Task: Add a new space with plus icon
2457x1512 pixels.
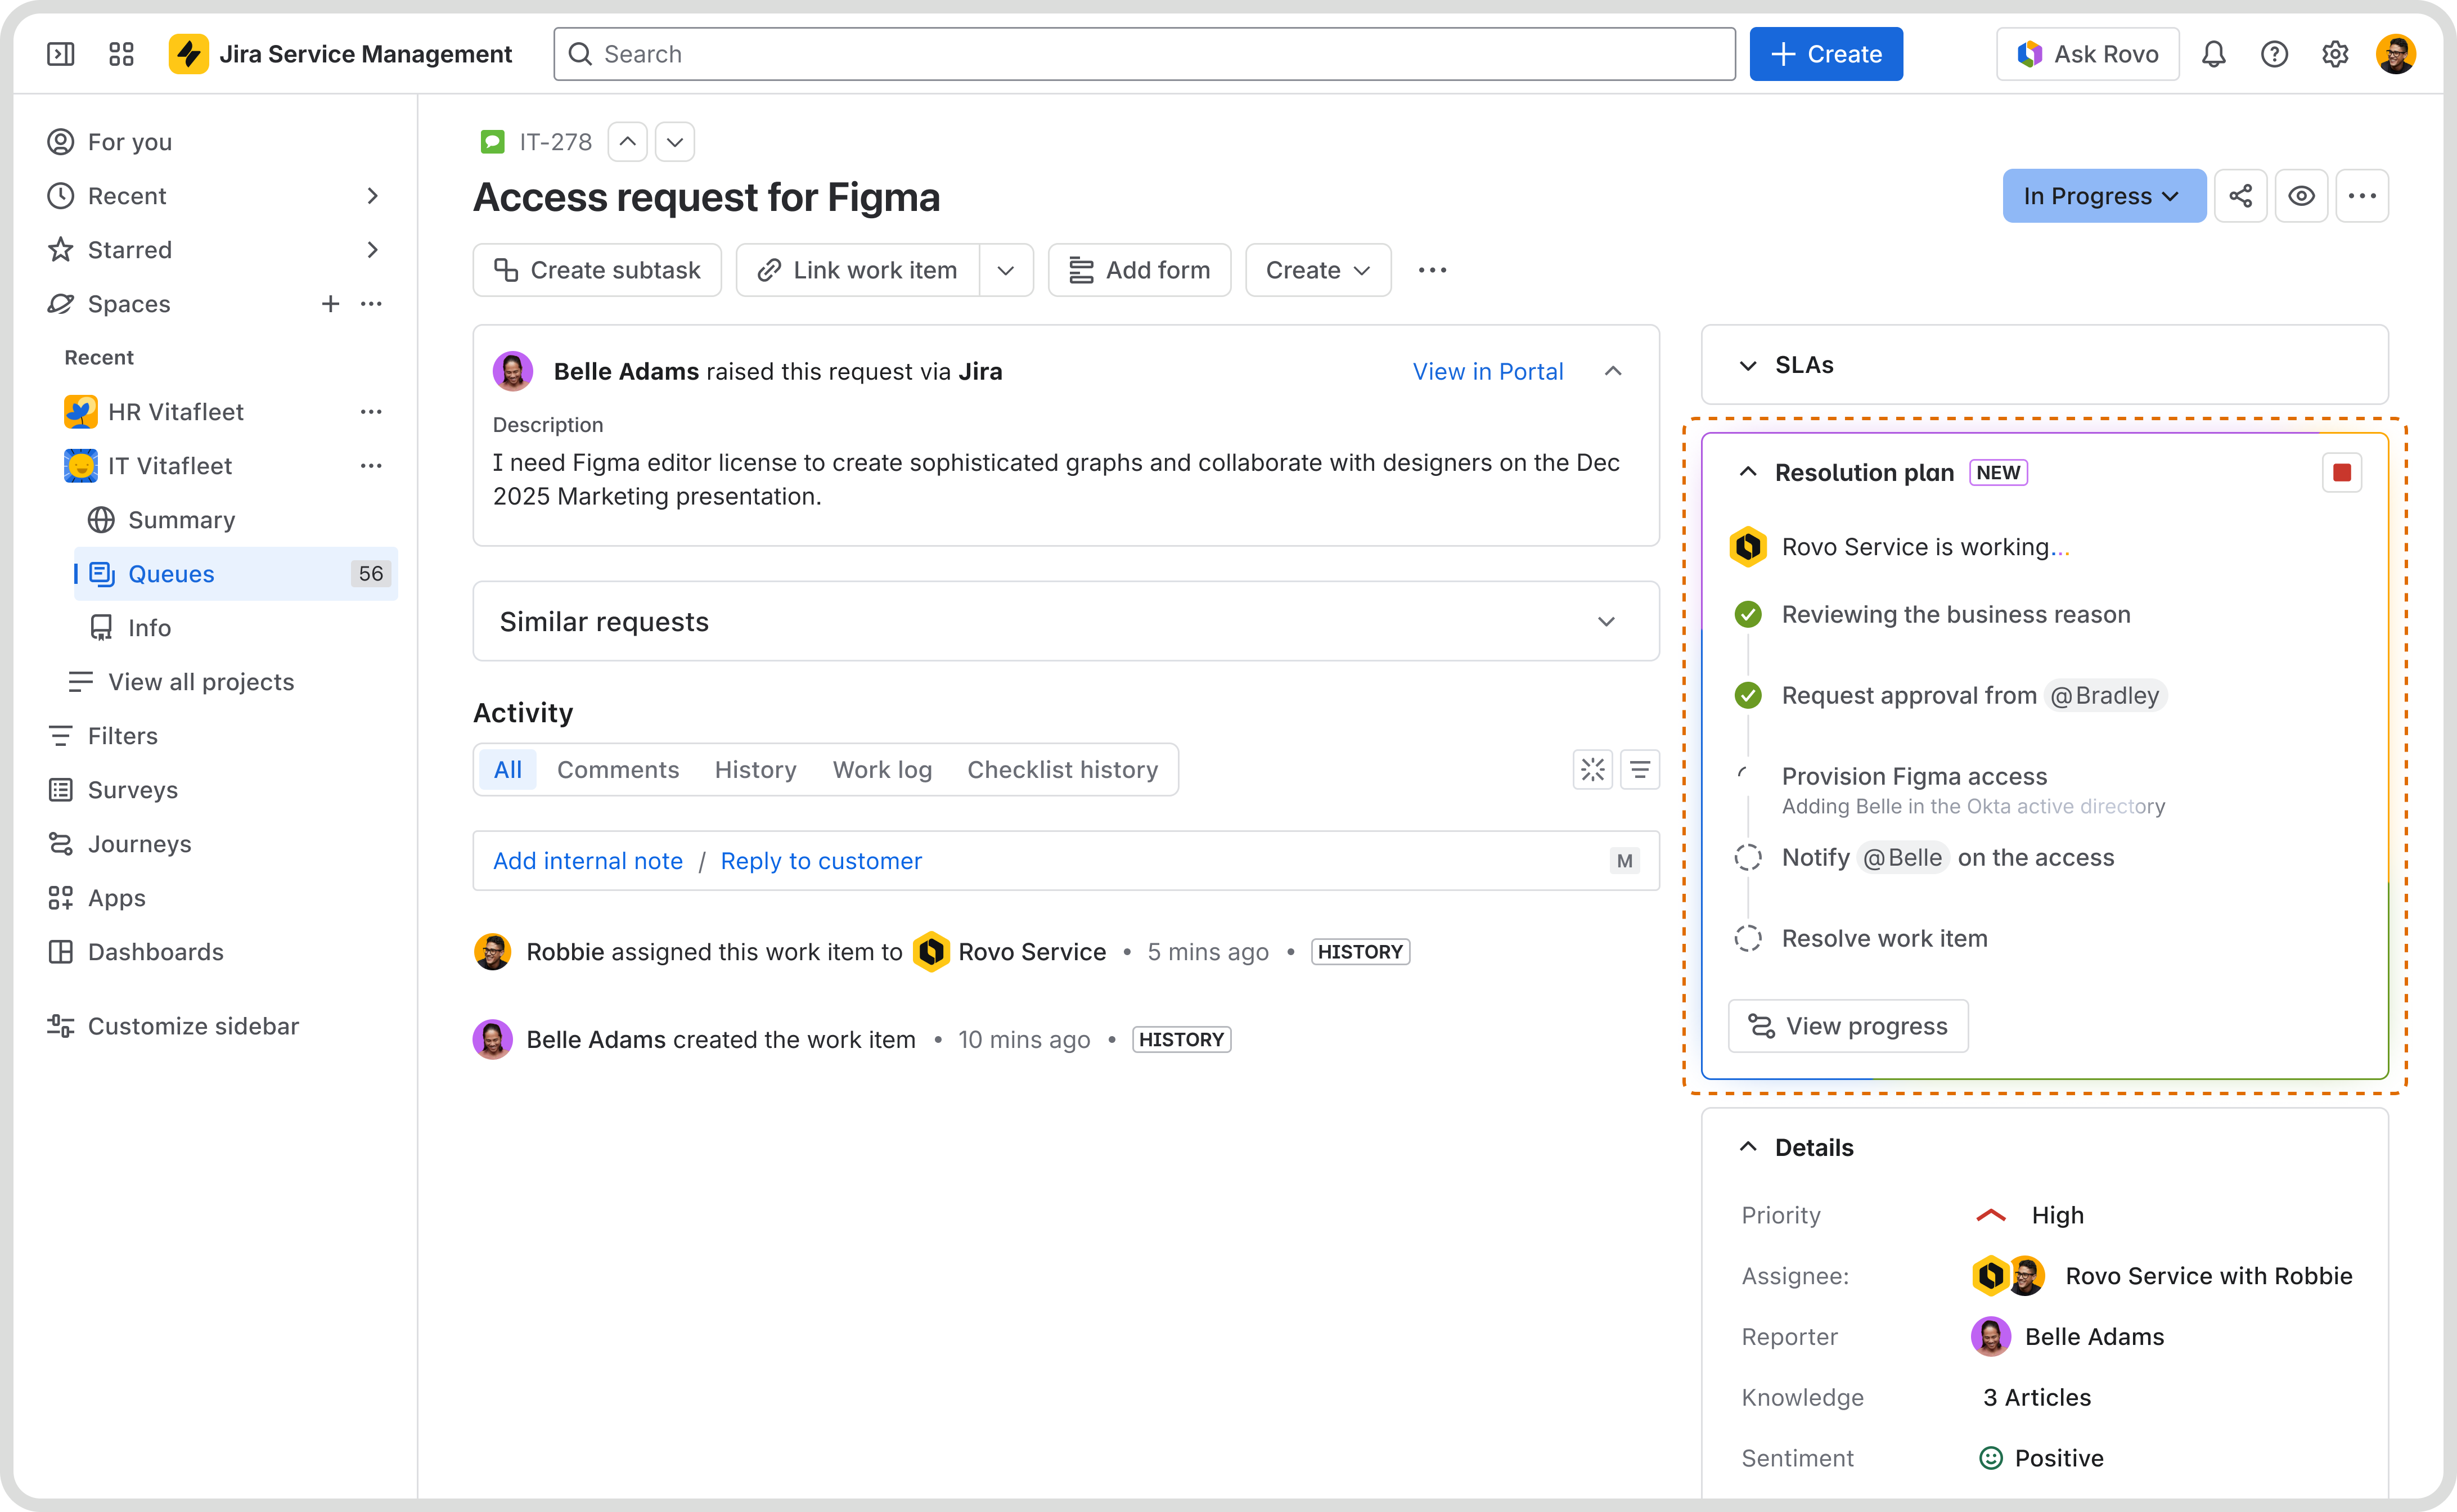Action: pos(330,304)
